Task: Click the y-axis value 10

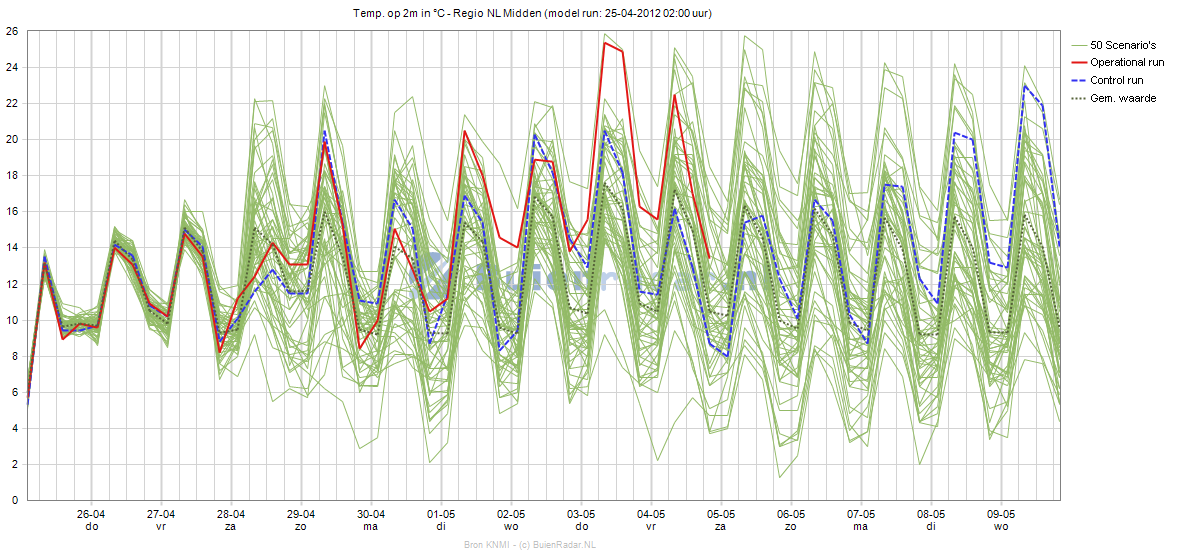Action: [x=12, y=321]
